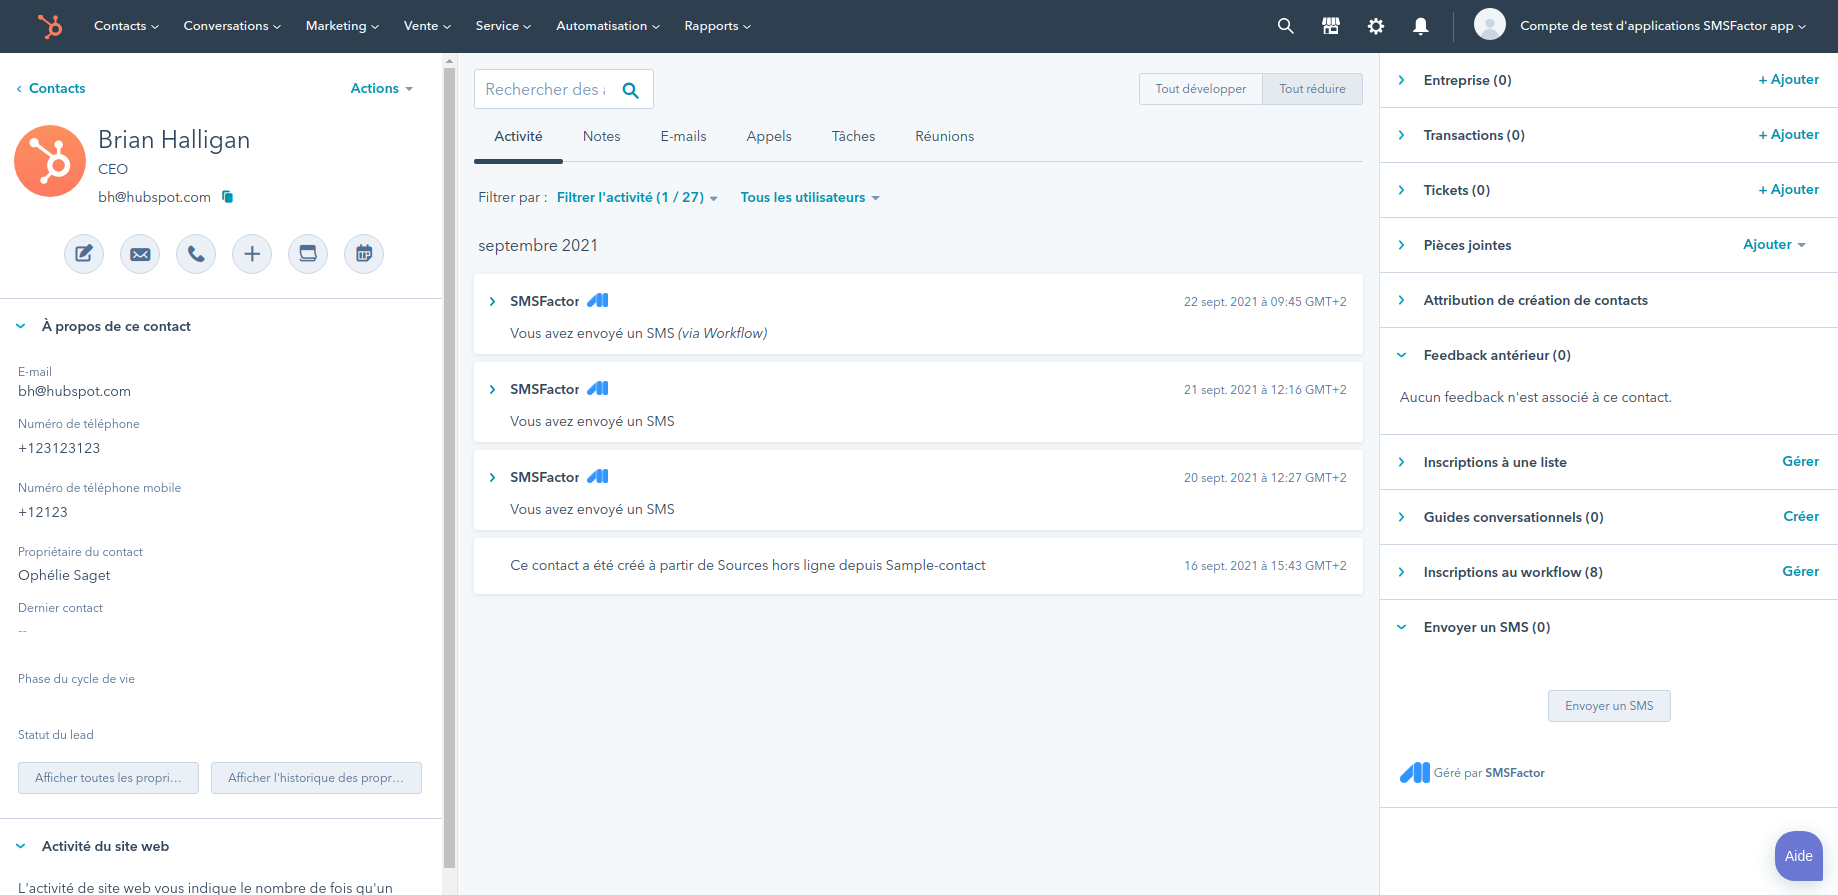Open the Automatisation menu
1838x895 pixels.
tap(608, 26)
